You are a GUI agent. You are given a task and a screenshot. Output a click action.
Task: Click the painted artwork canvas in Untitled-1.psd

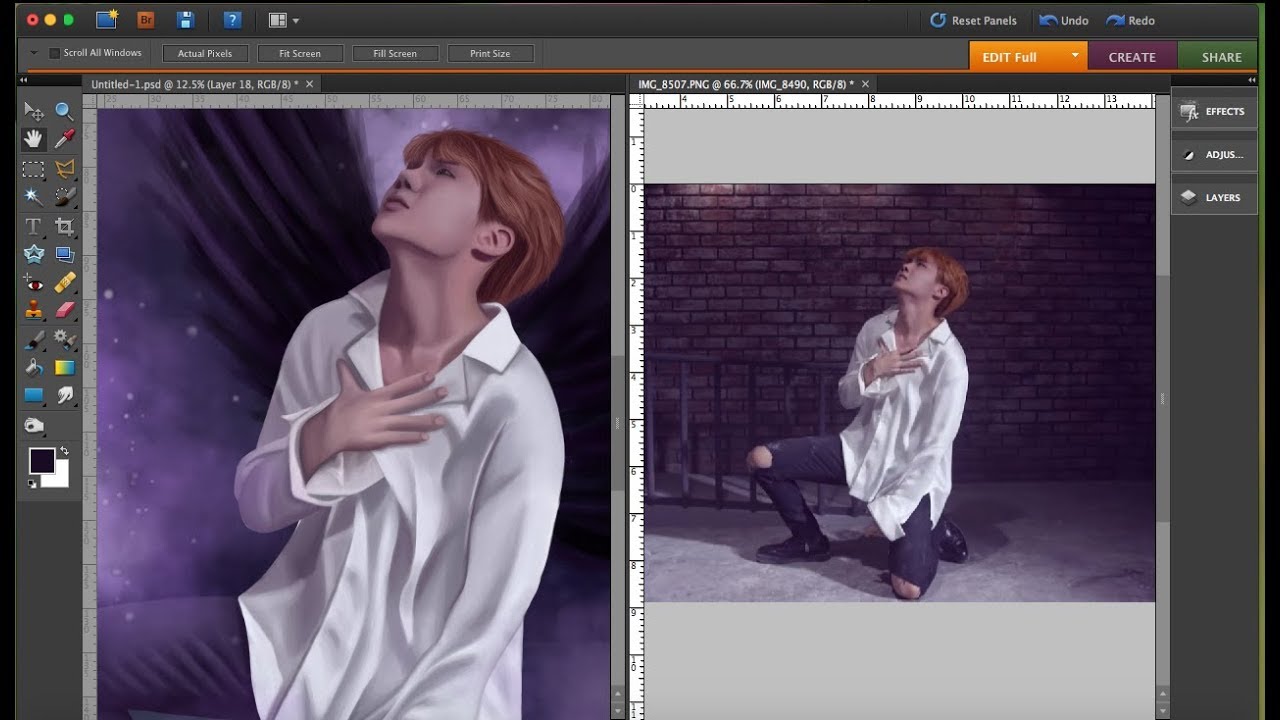[353, 414]
